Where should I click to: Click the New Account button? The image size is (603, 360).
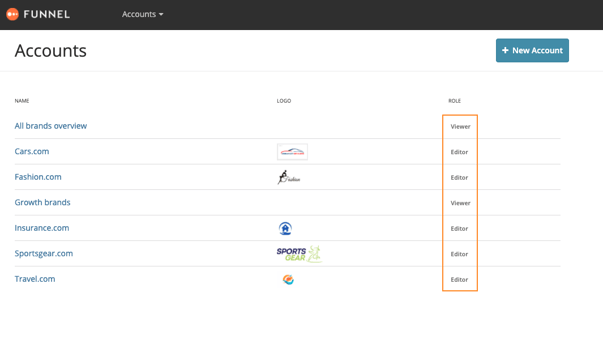532,50
